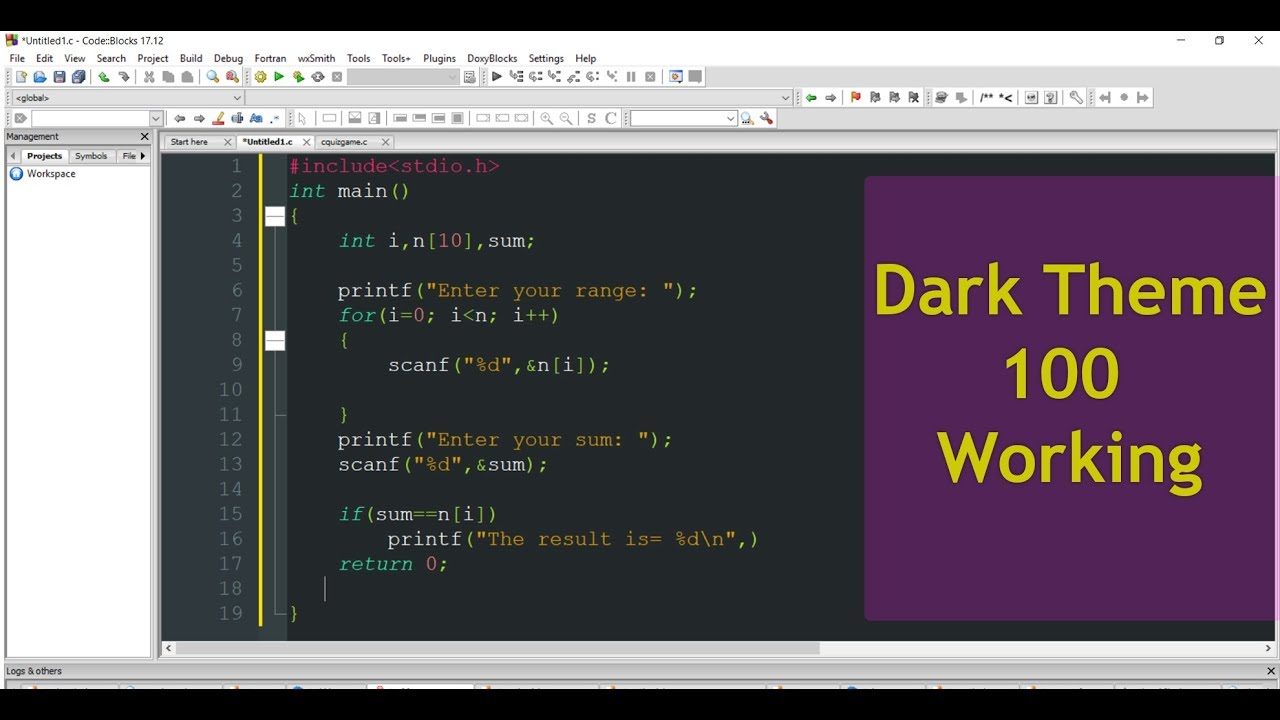
Task: Switch to the cquizgame.c tab
Action: (344, 142)
